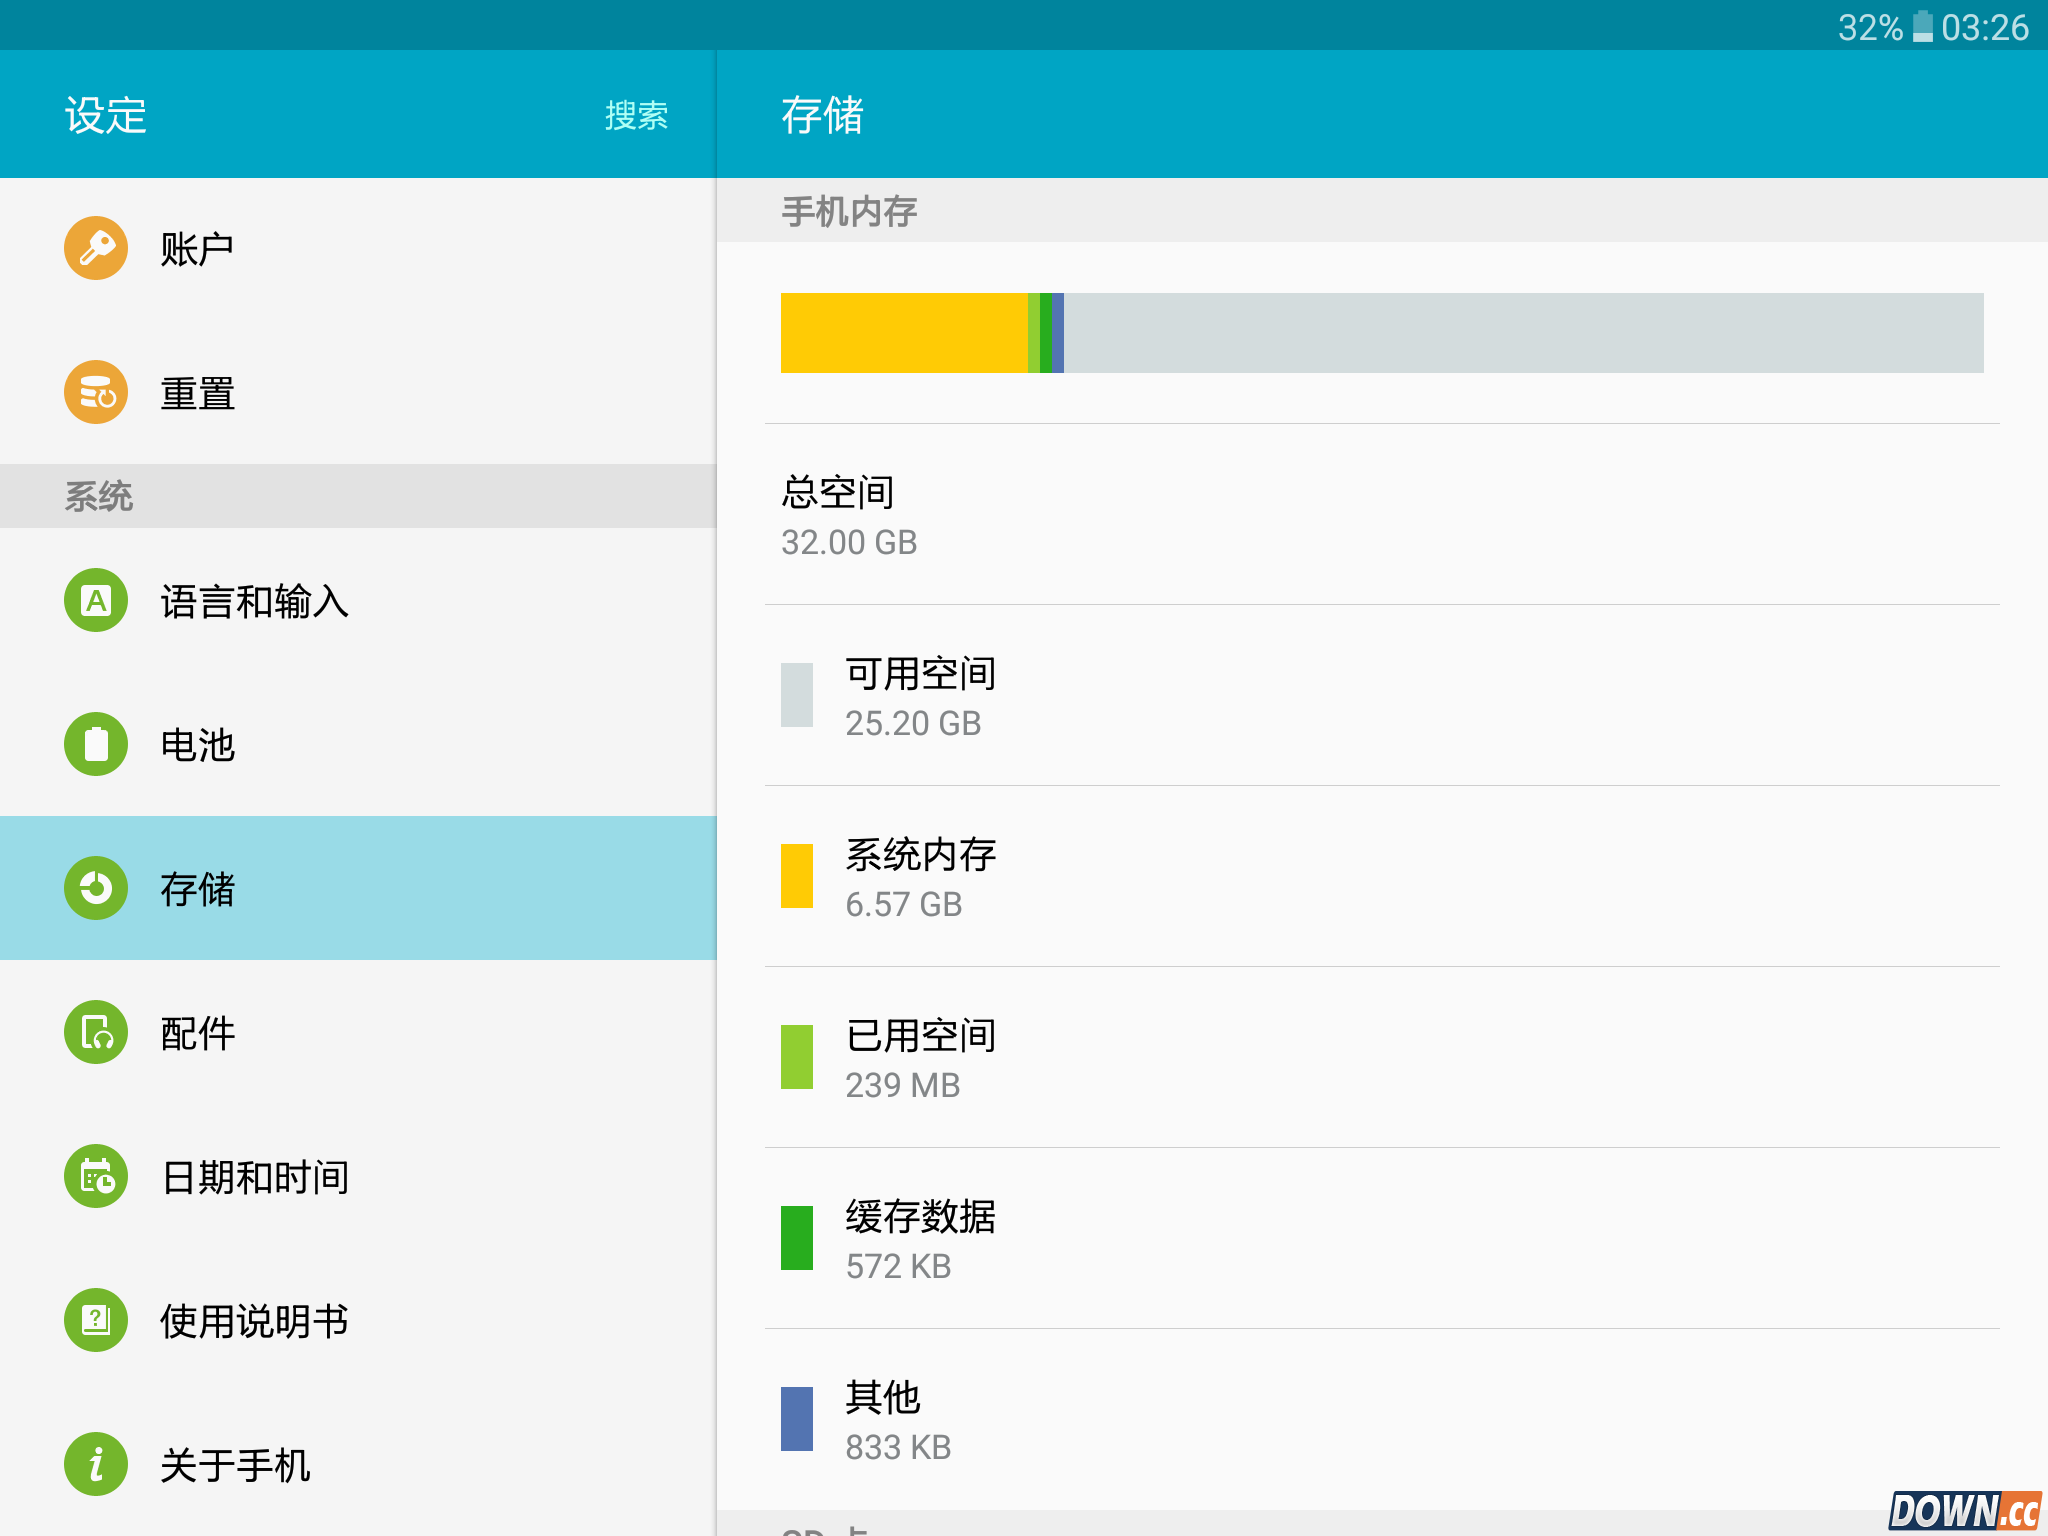Click the Accessories (配件) icon

tap(96, 1032)
